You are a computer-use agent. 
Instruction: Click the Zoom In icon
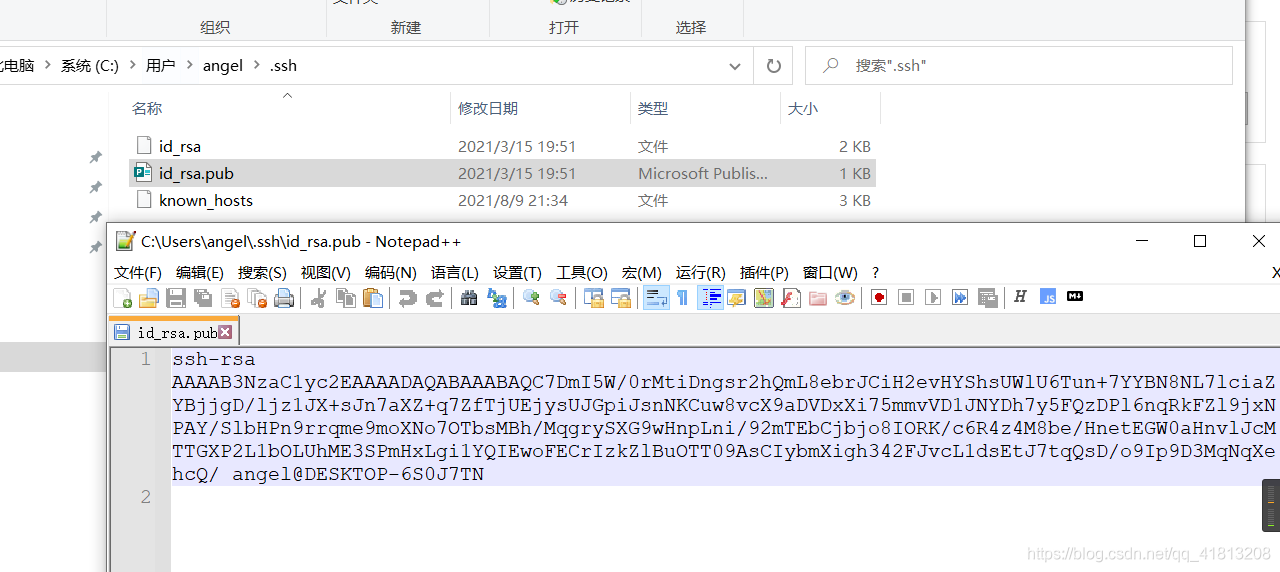[x=531, y=298]
